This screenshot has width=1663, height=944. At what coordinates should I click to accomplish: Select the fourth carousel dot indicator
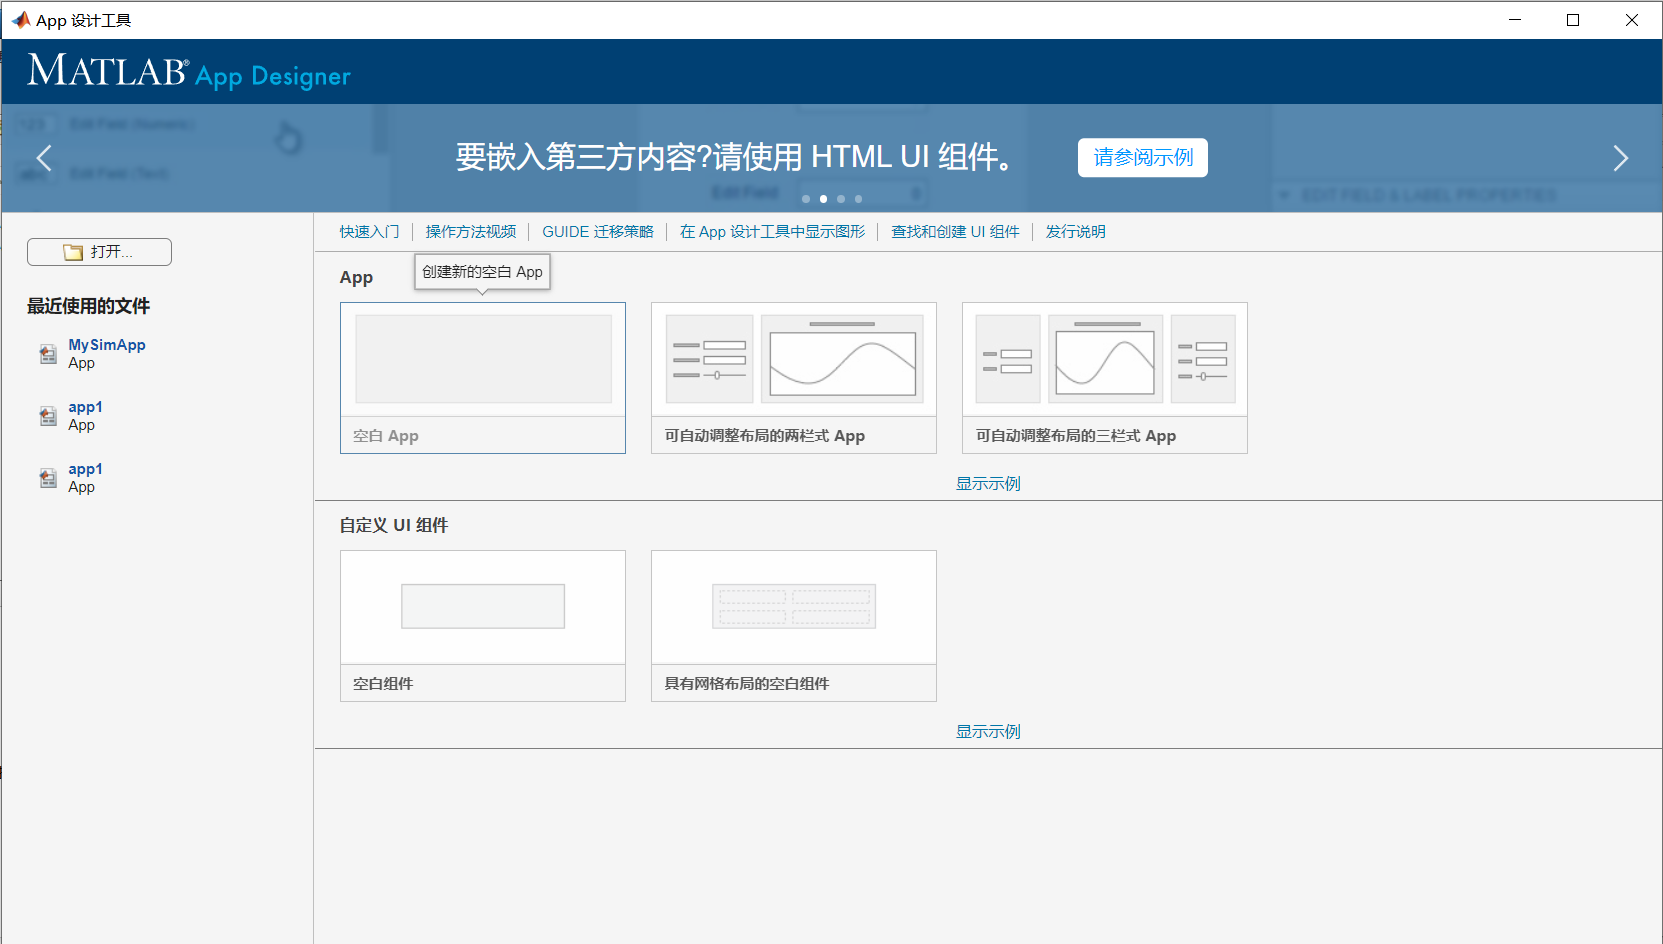[x=857, y=198]
